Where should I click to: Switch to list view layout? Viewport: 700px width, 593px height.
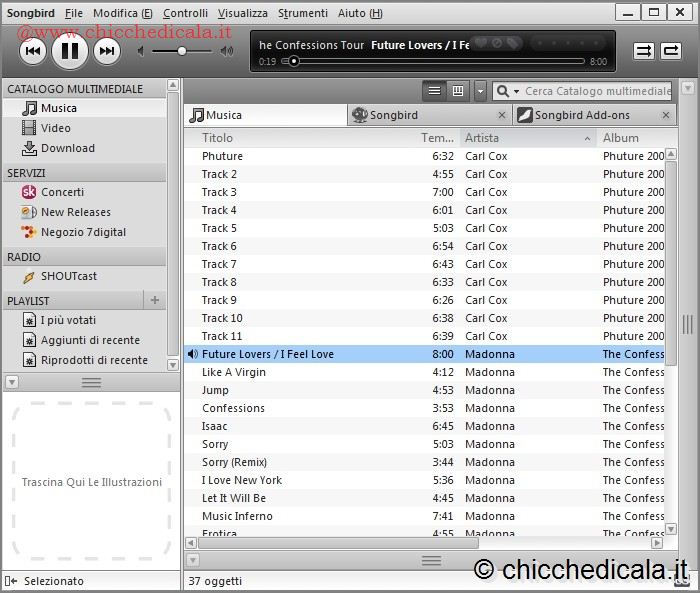(x=434, y=91)
